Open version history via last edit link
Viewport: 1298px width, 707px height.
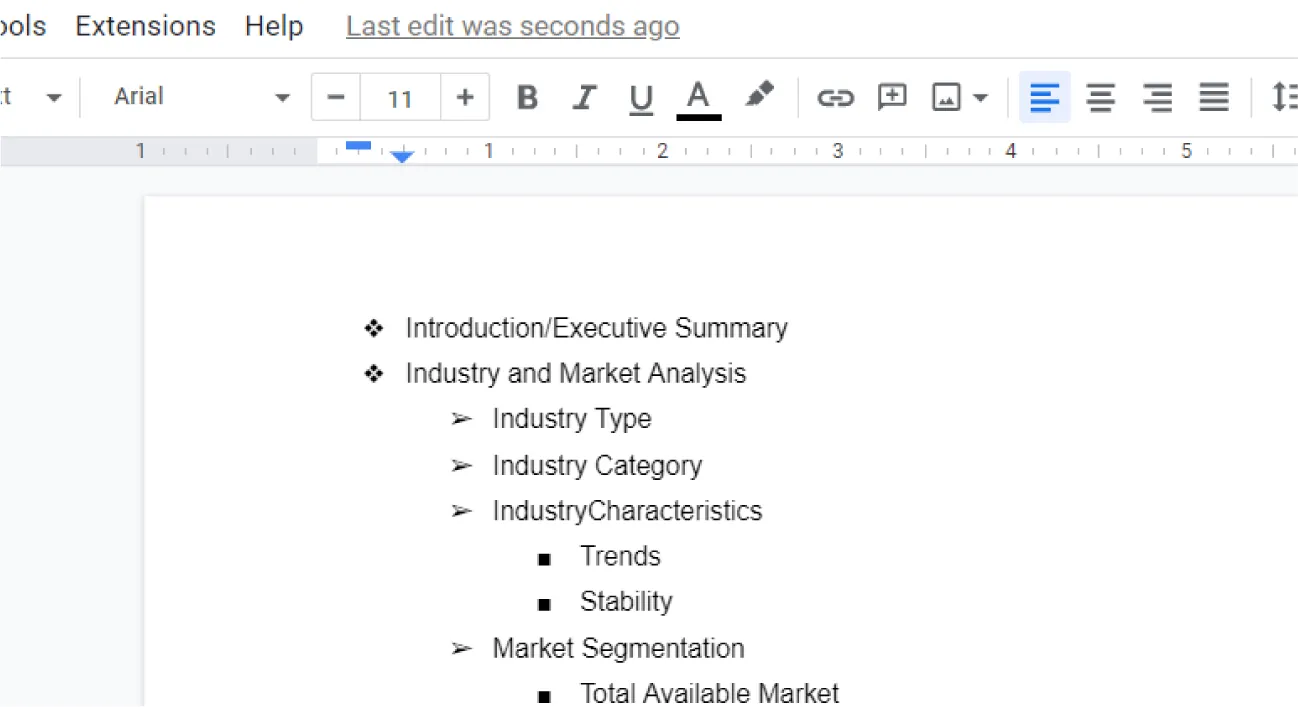click(x=511, y=26)
